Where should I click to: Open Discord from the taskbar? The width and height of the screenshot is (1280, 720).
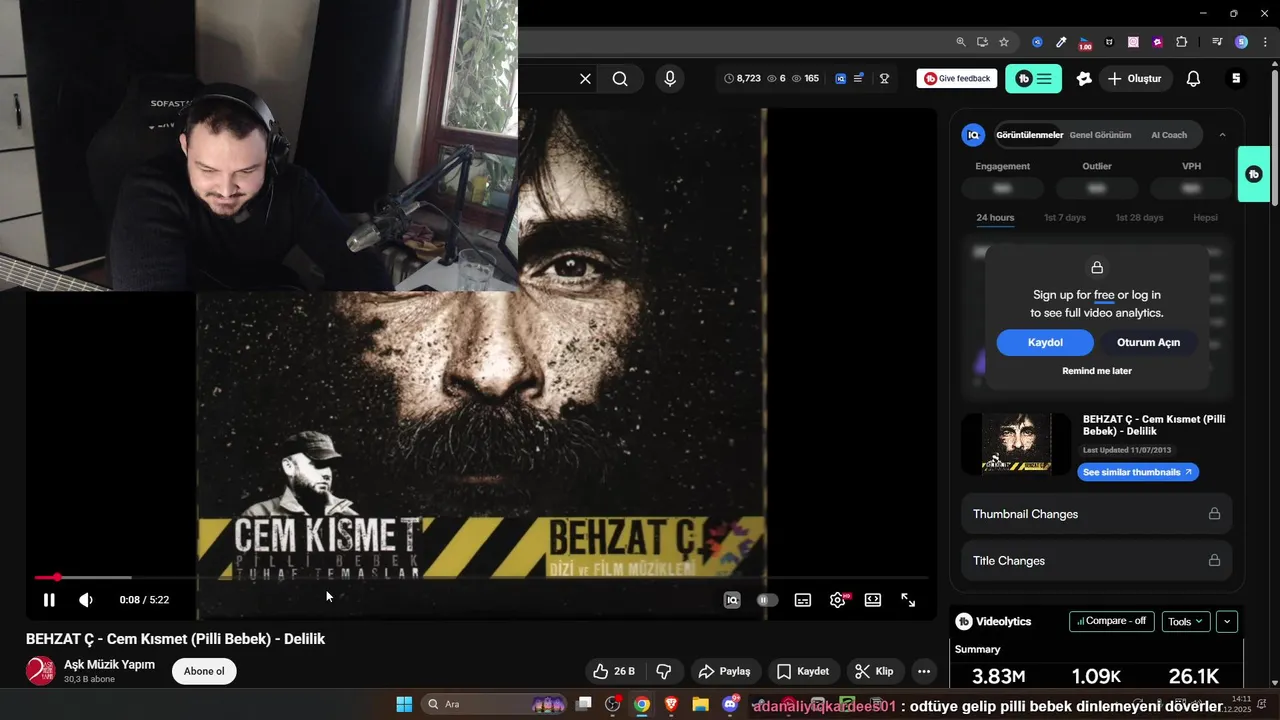coord(730,704)
